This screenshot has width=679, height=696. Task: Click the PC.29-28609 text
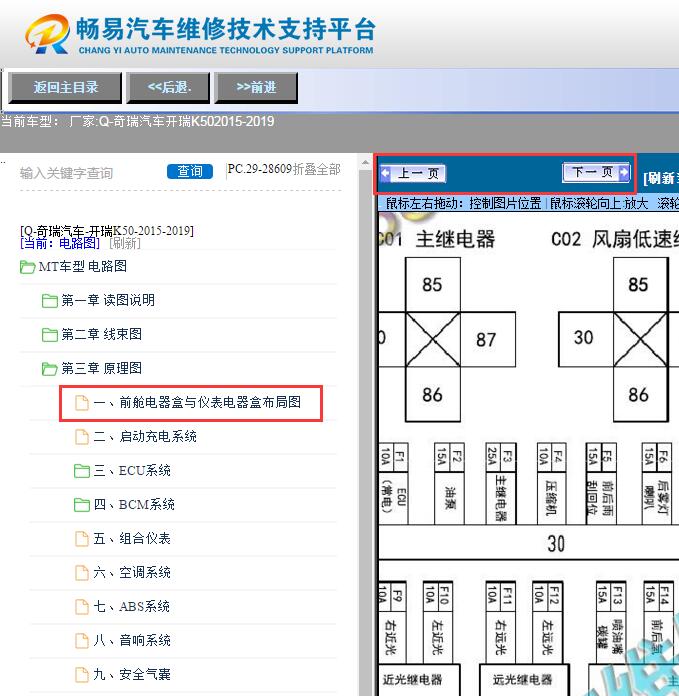(x=260, y=169)
